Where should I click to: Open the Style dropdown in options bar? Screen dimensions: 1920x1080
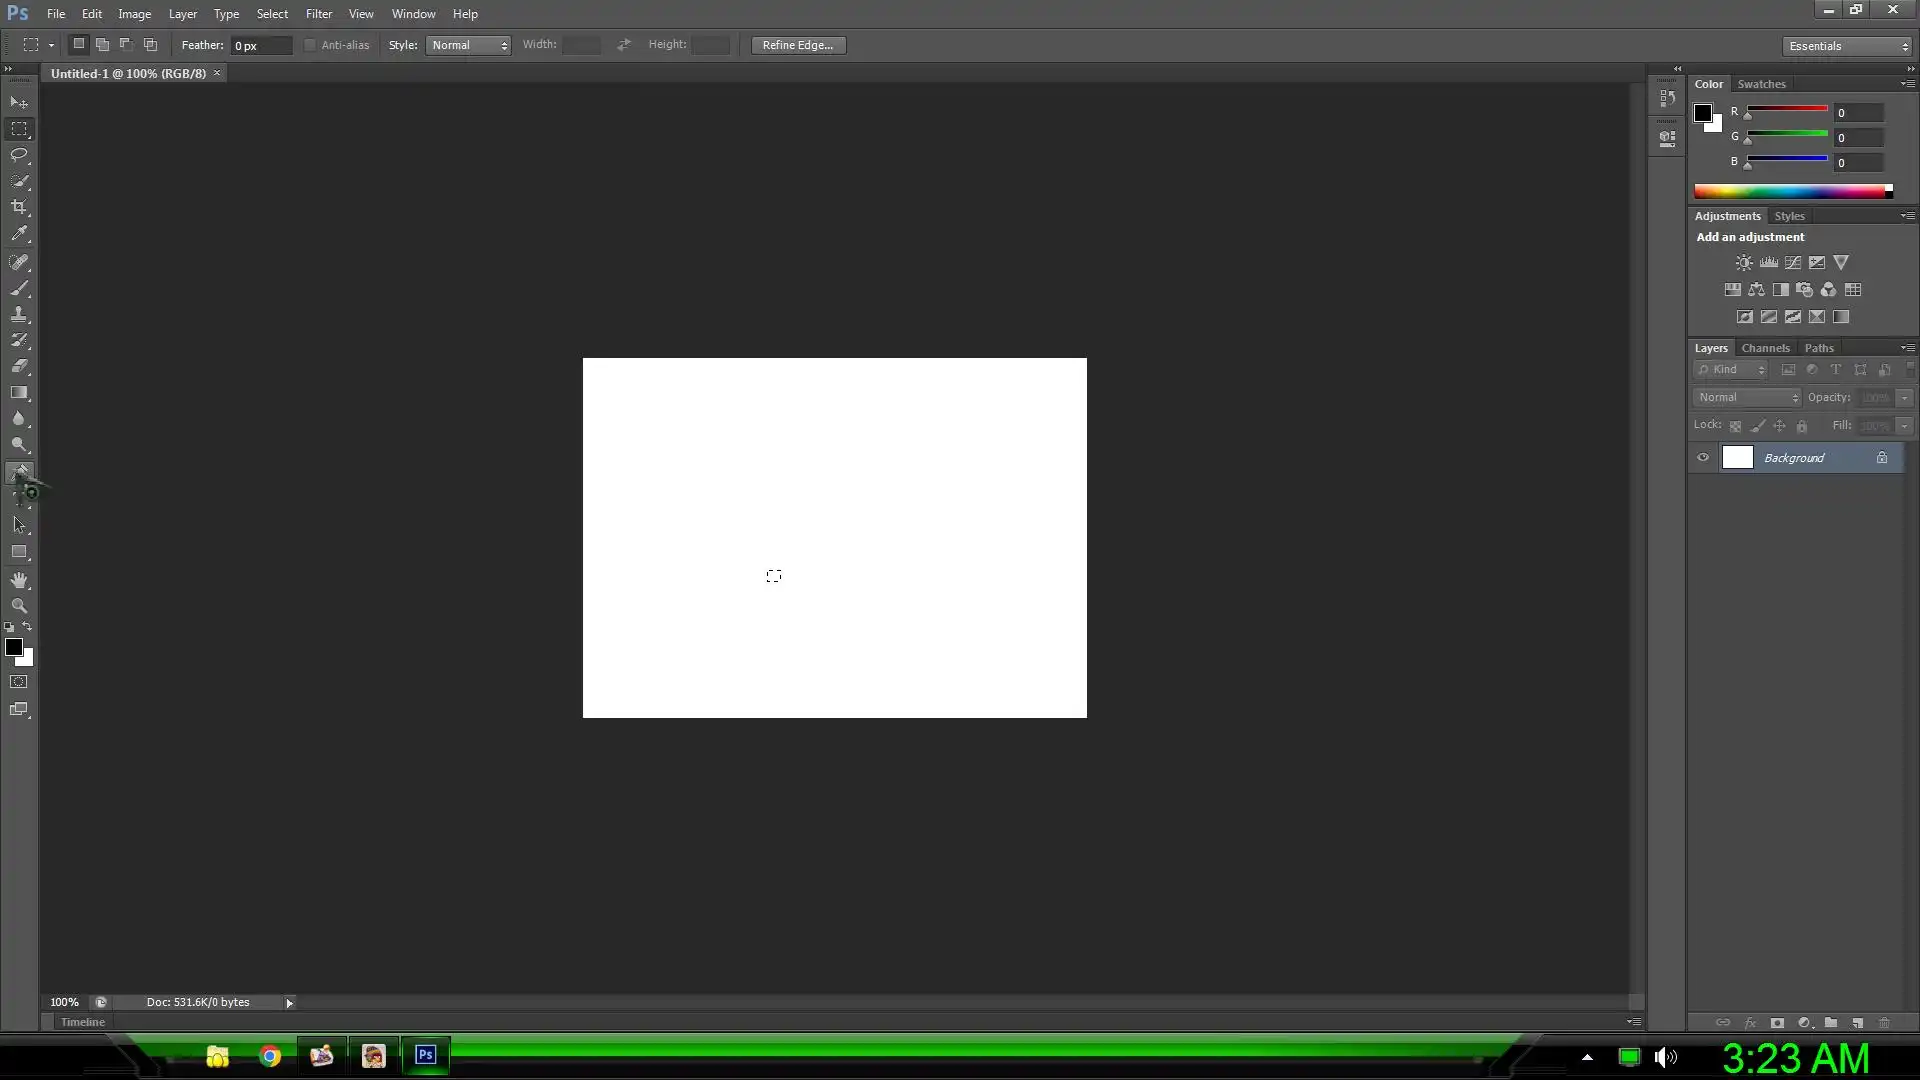click(468, 45)
